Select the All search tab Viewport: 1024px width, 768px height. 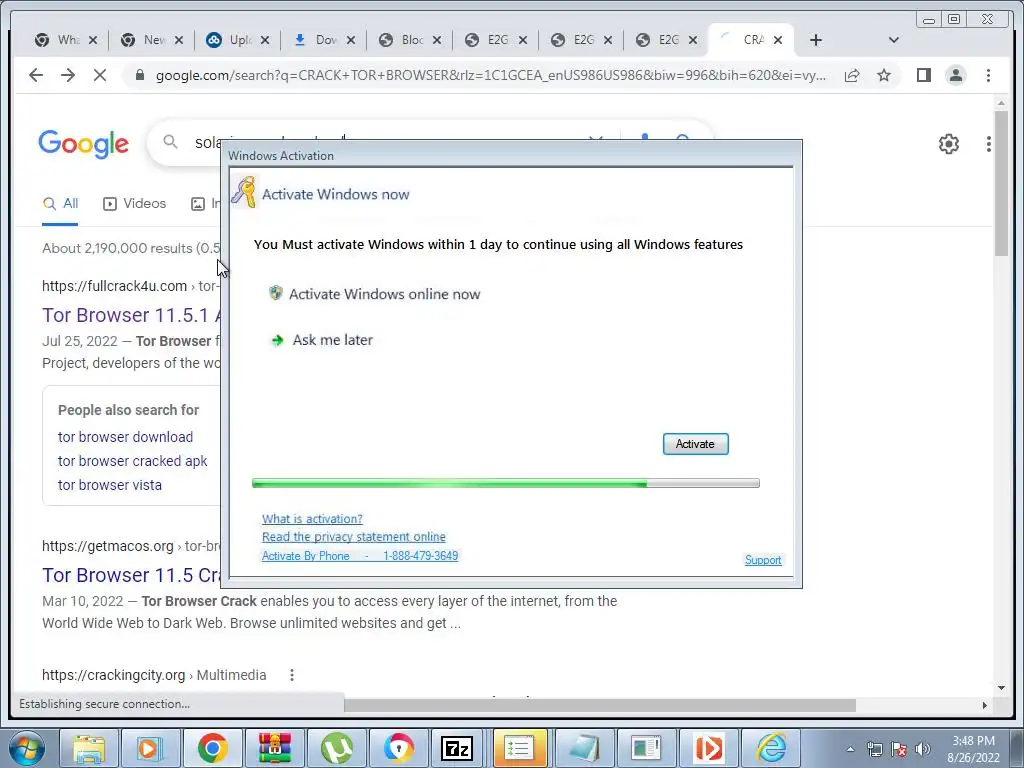60,204
